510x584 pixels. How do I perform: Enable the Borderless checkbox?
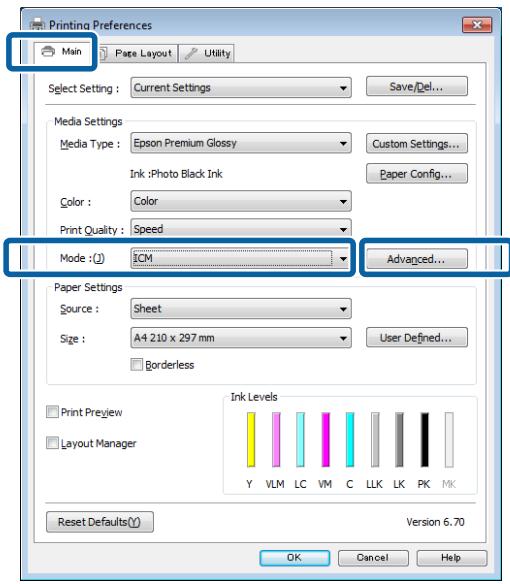tap(137, 364)
